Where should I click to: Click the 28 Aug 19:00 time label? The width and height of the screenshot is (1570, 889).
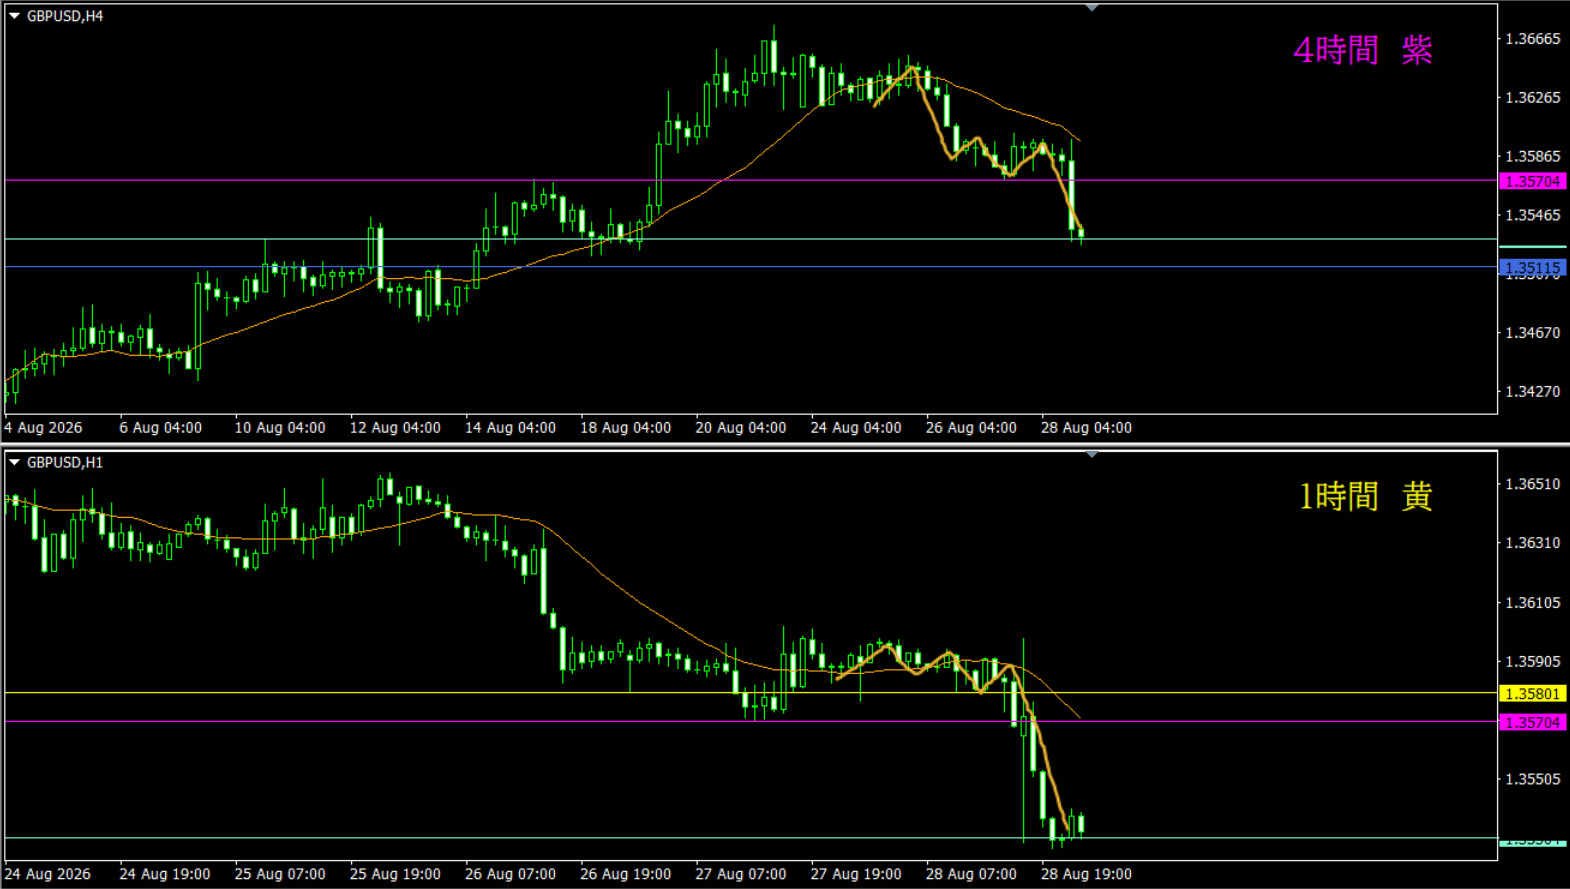tap(1086, 874)
